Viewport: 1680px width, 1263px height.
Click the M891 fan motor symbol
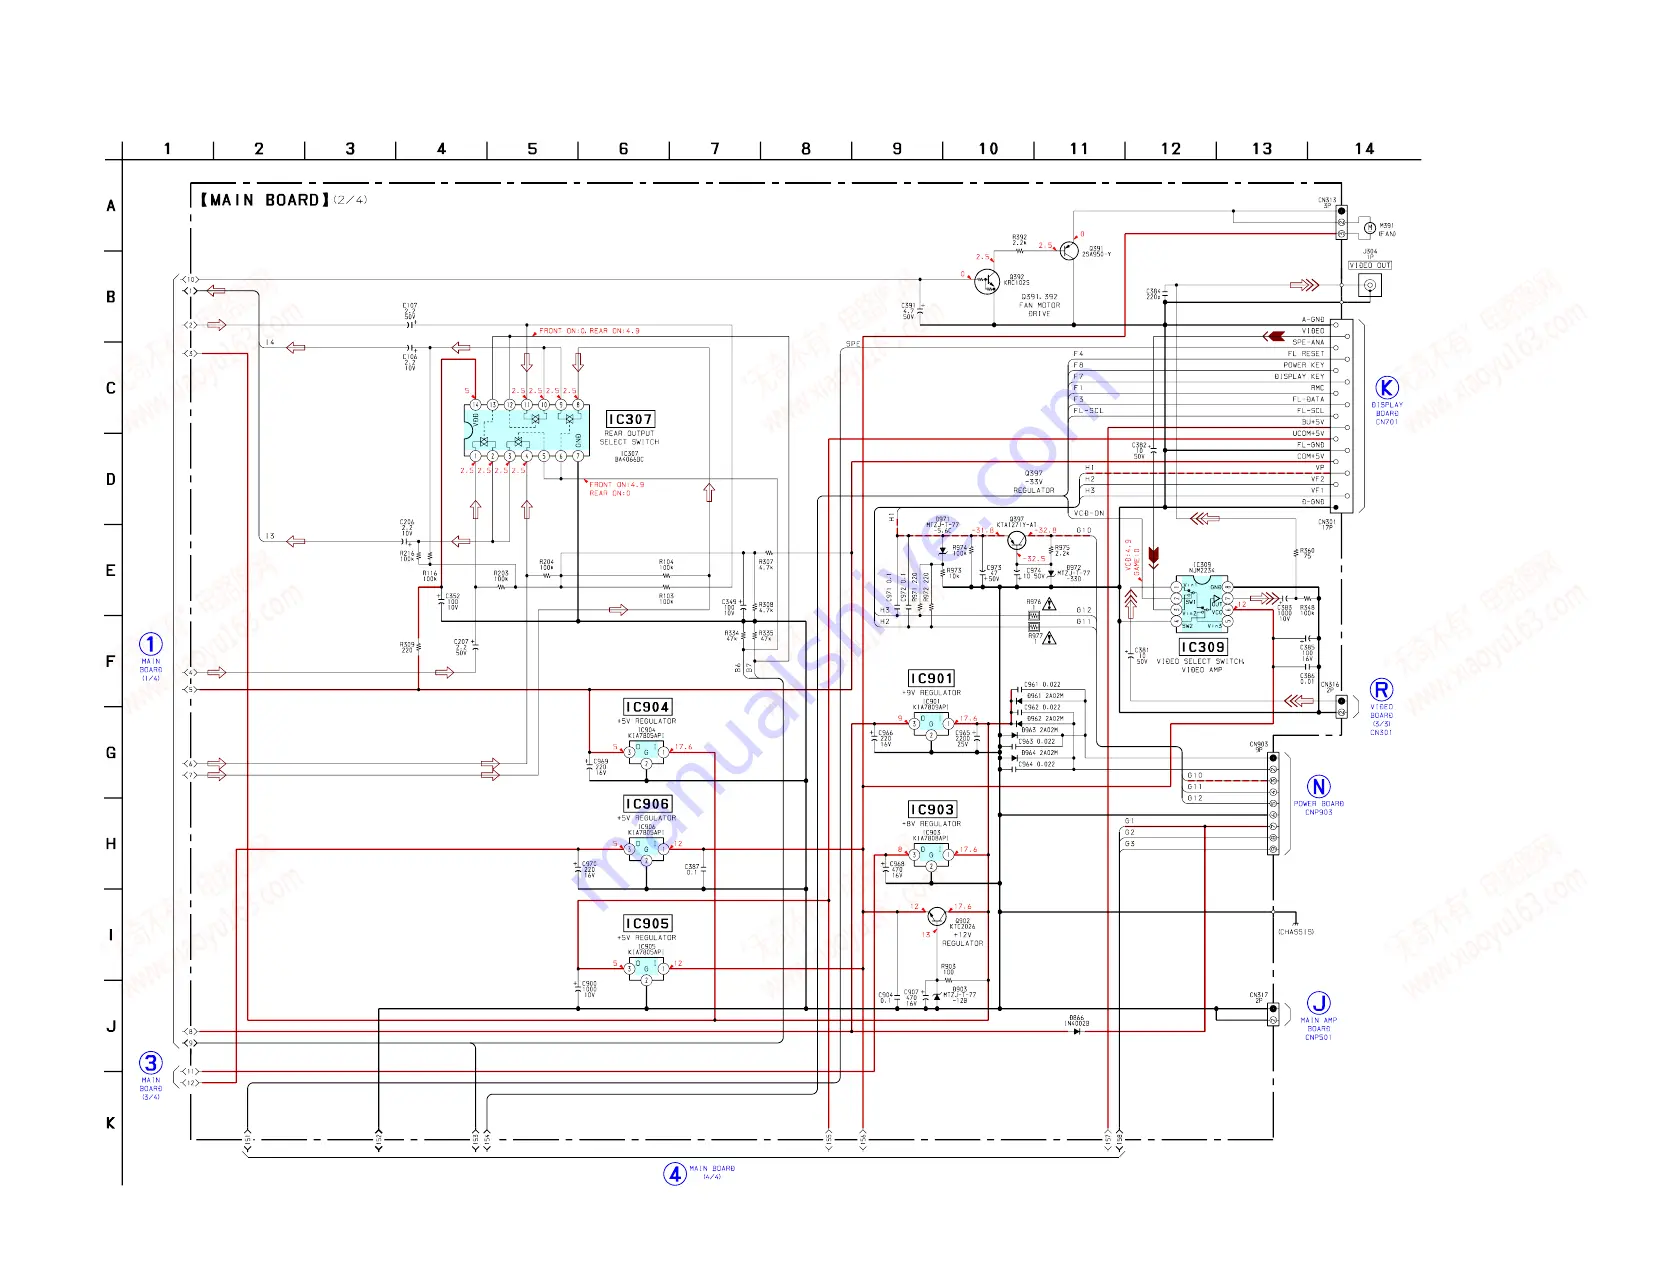1369,228
